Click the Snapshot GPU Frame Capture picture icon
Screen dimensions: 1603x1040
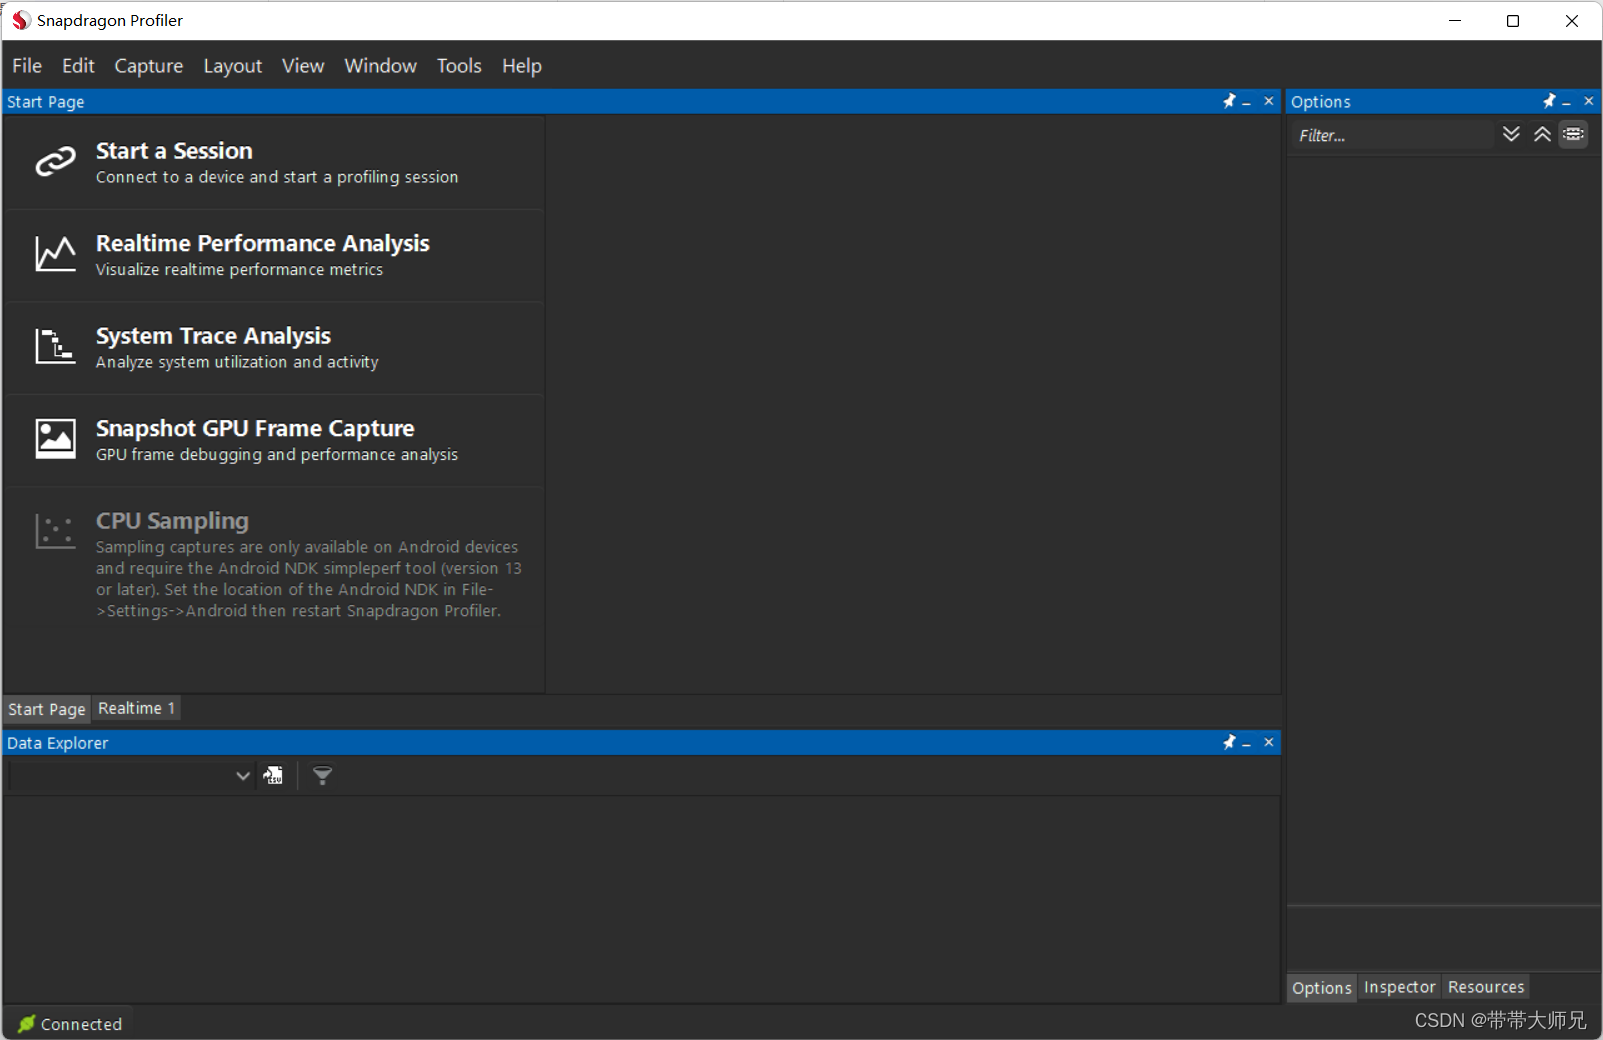(x=55, y=439)
